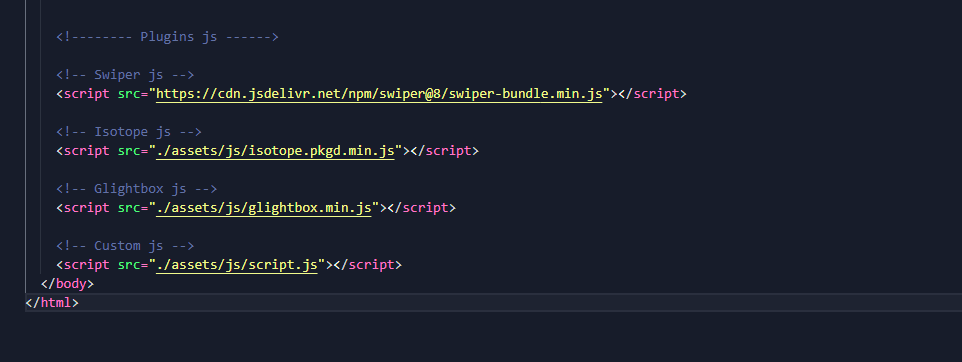
Task: Follow the script.js source path
Action: [x=237, y=265]
